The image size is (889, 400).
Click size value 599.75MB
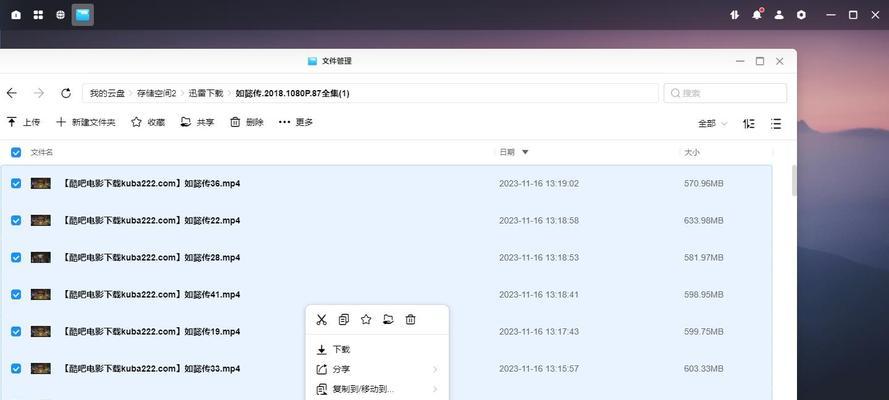(704, 331)
